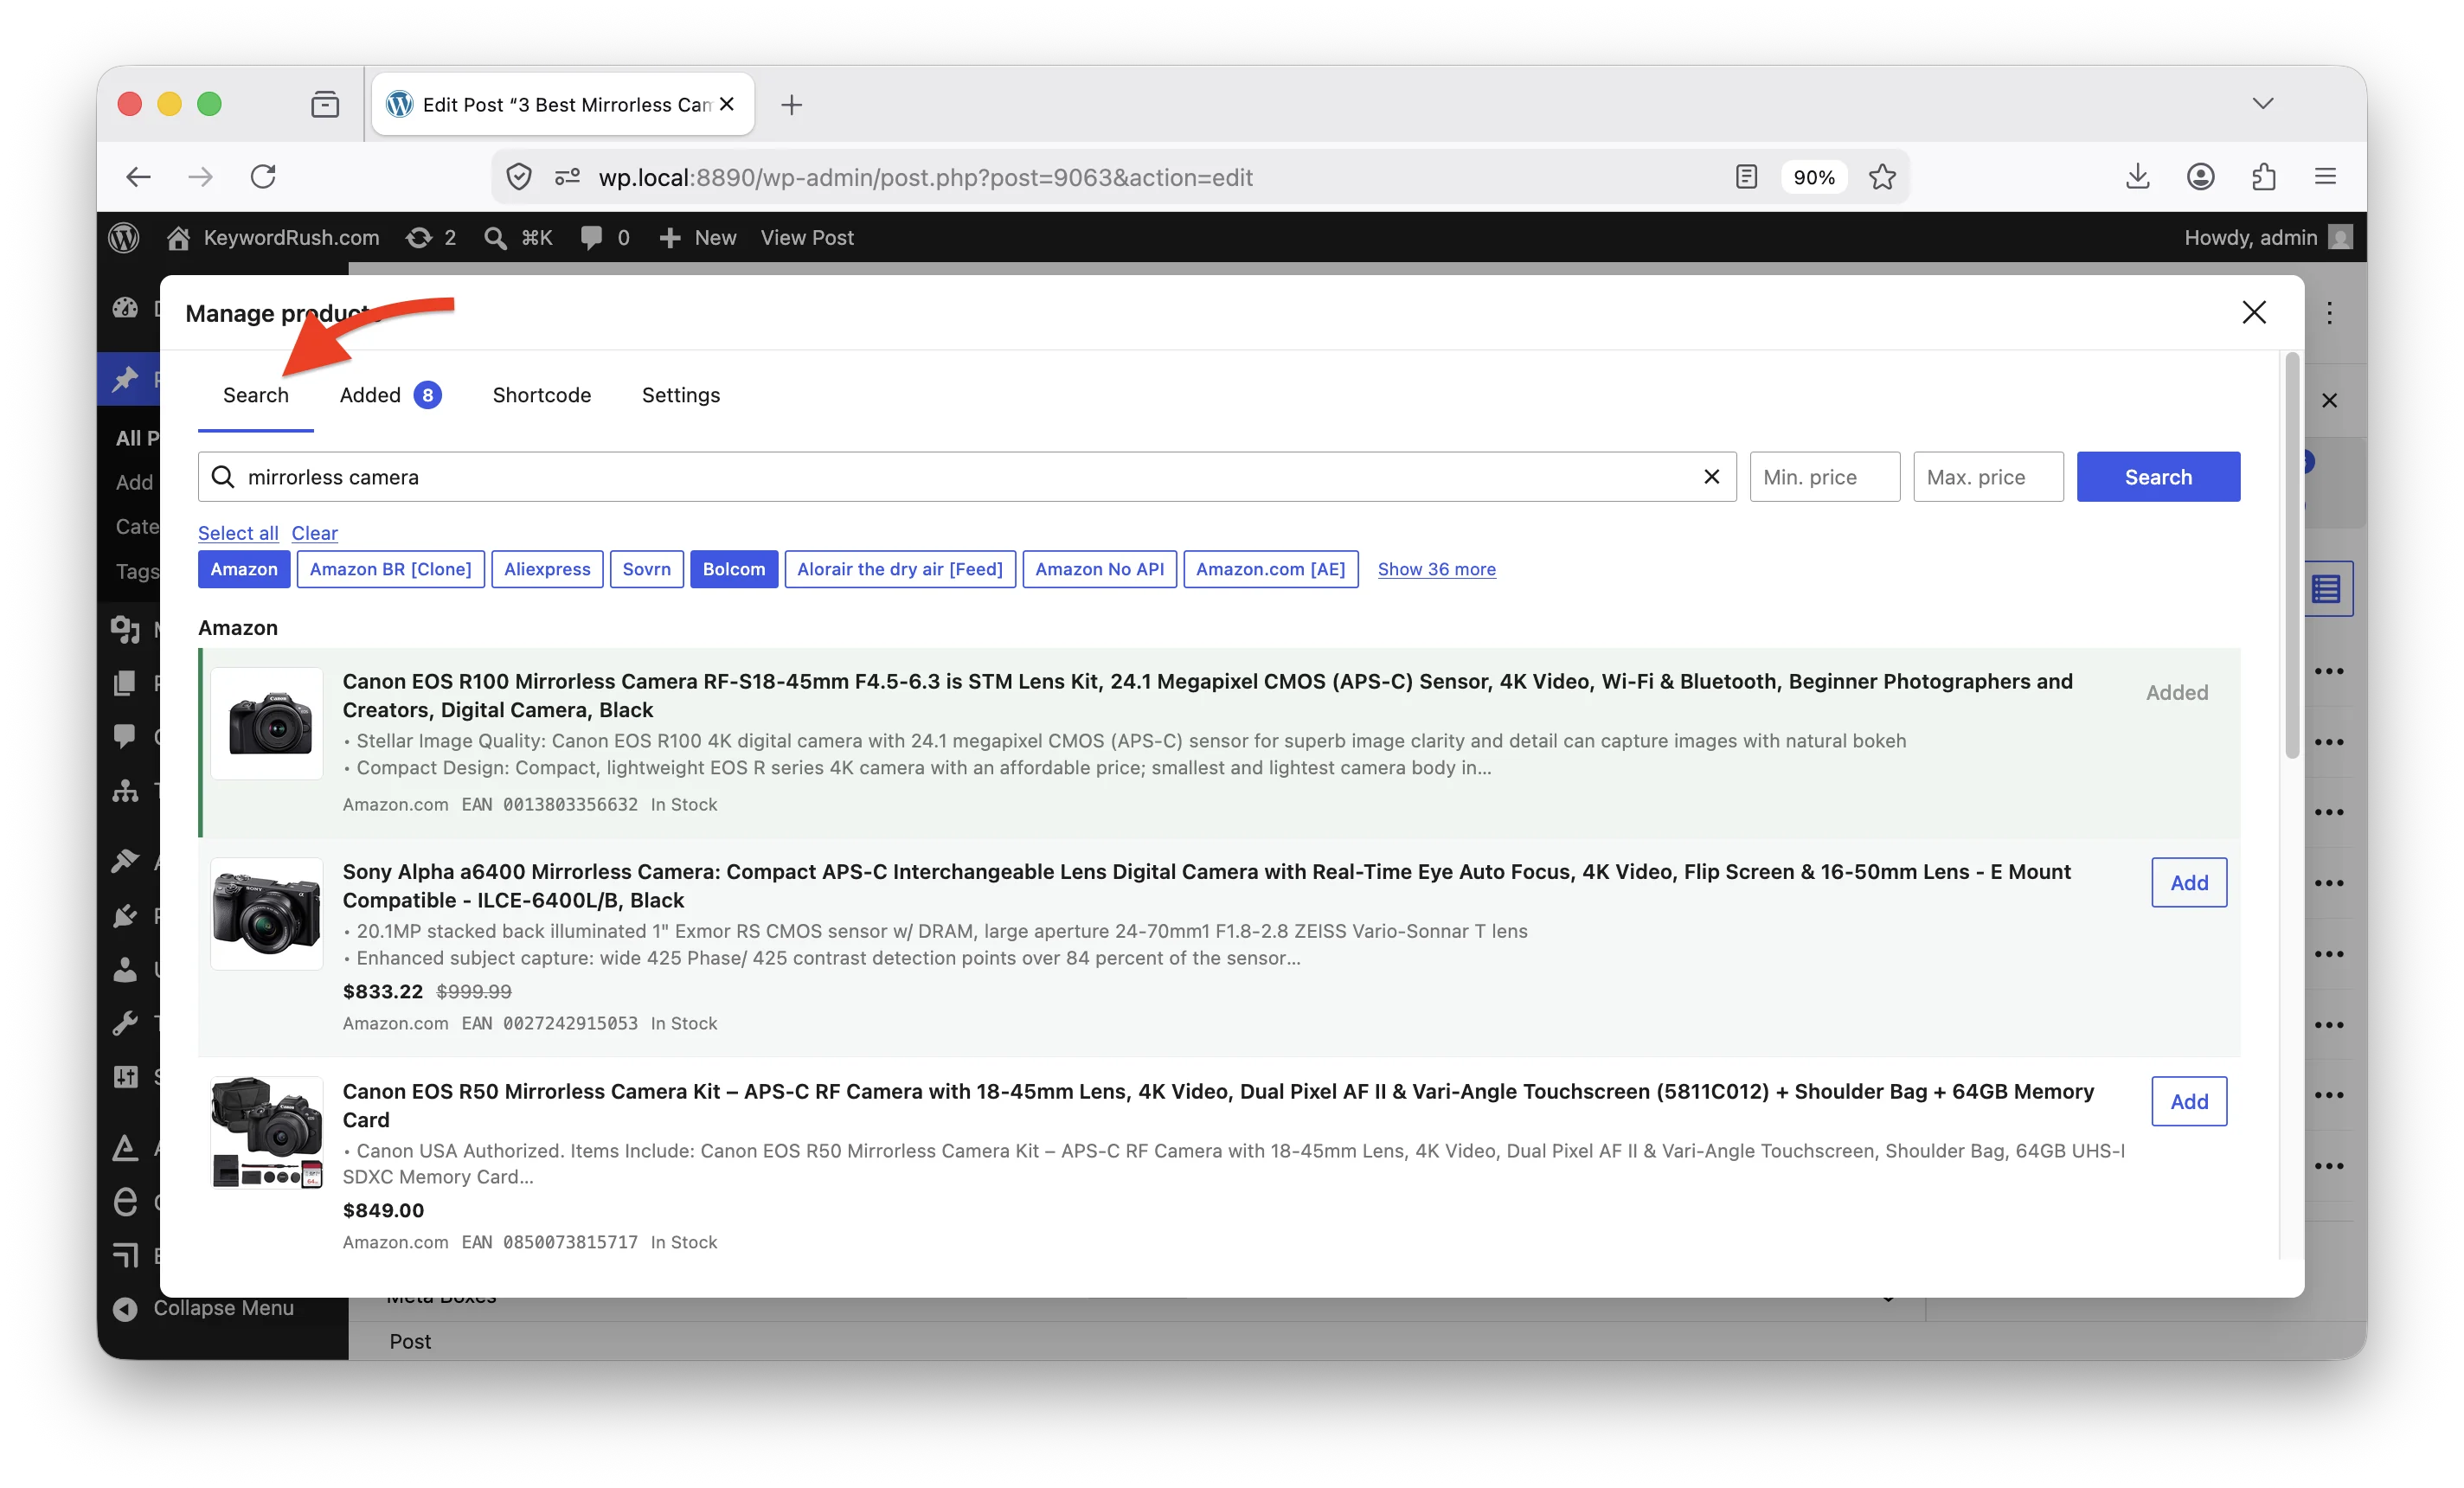Switch to the Shortcode tab

click(541, 395)
